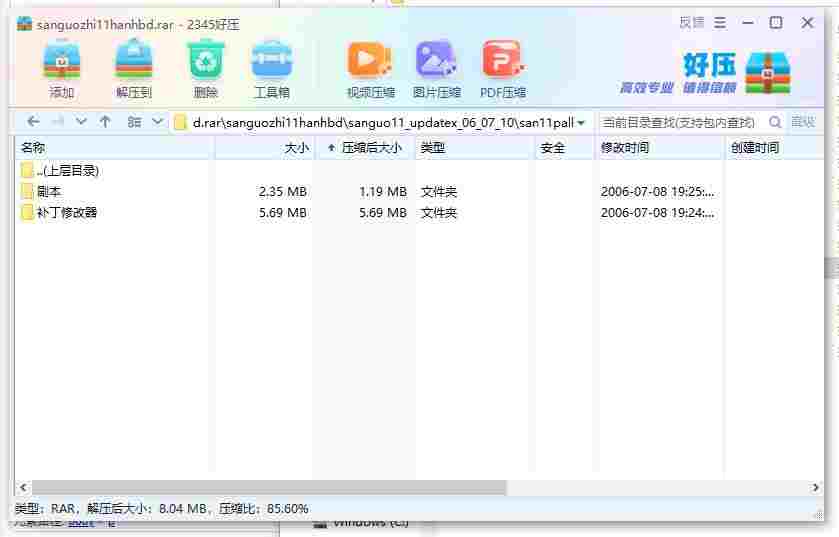The image size is (839, 537).
Task: Click the horizontal scrollbar thumb
Action: 269,487
